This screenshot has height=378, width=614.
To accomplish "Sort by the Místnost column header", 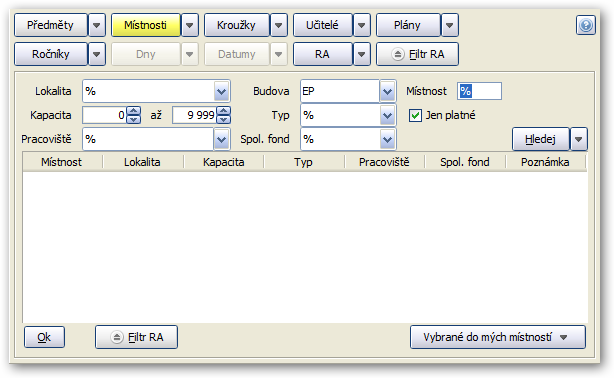I will [x=62, y=162].
